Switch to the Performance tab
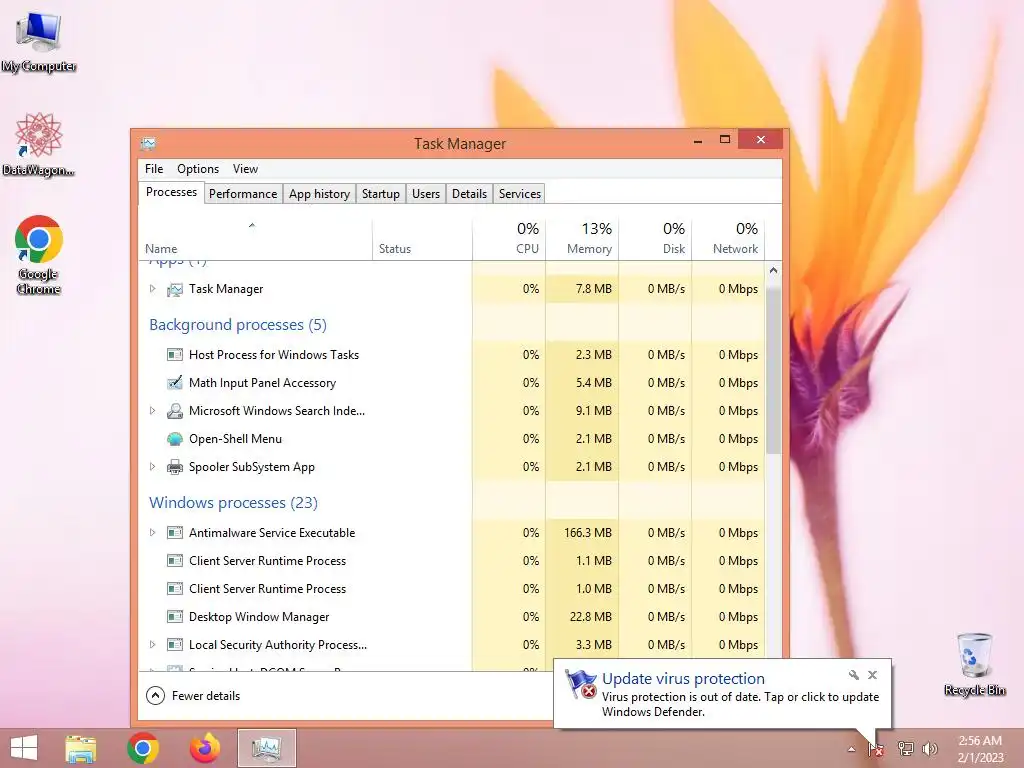 tap(243, 194)
